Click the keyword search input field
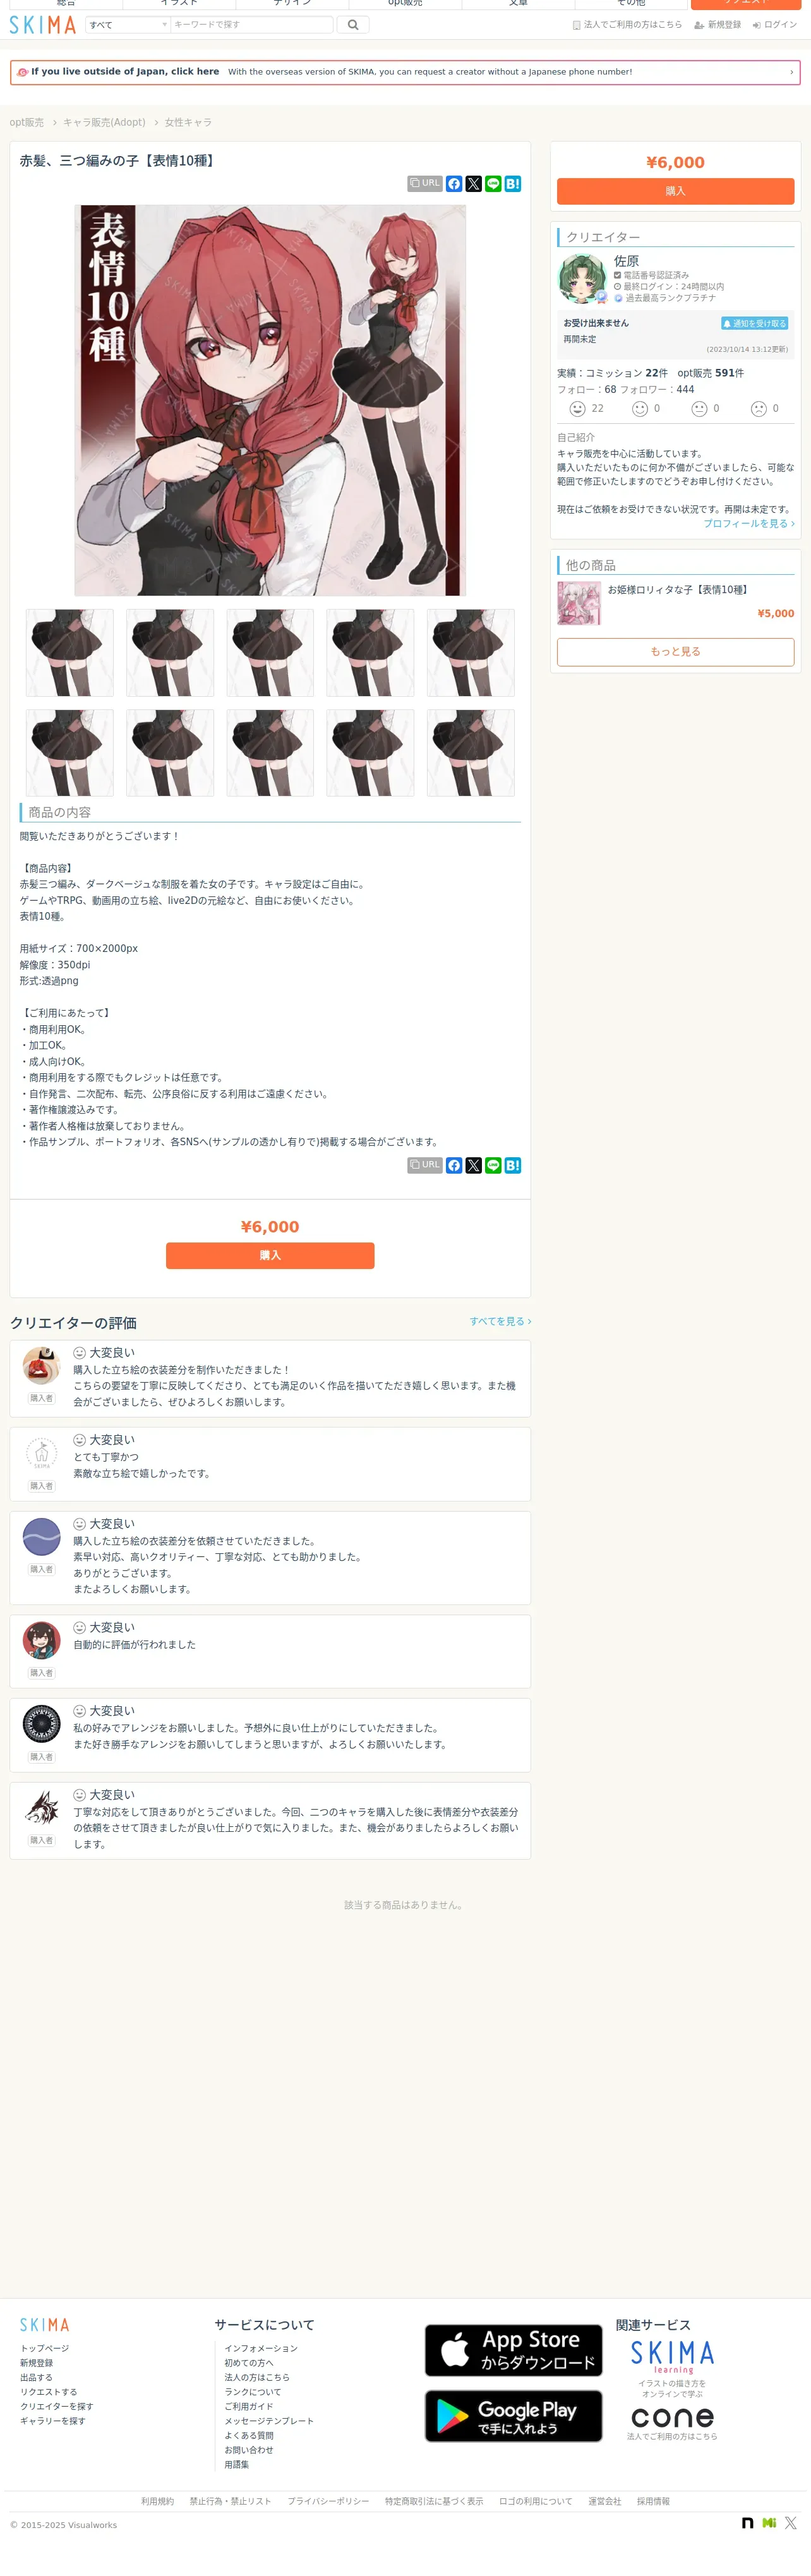Viewport: 811px width, 2576px height. 252,25
